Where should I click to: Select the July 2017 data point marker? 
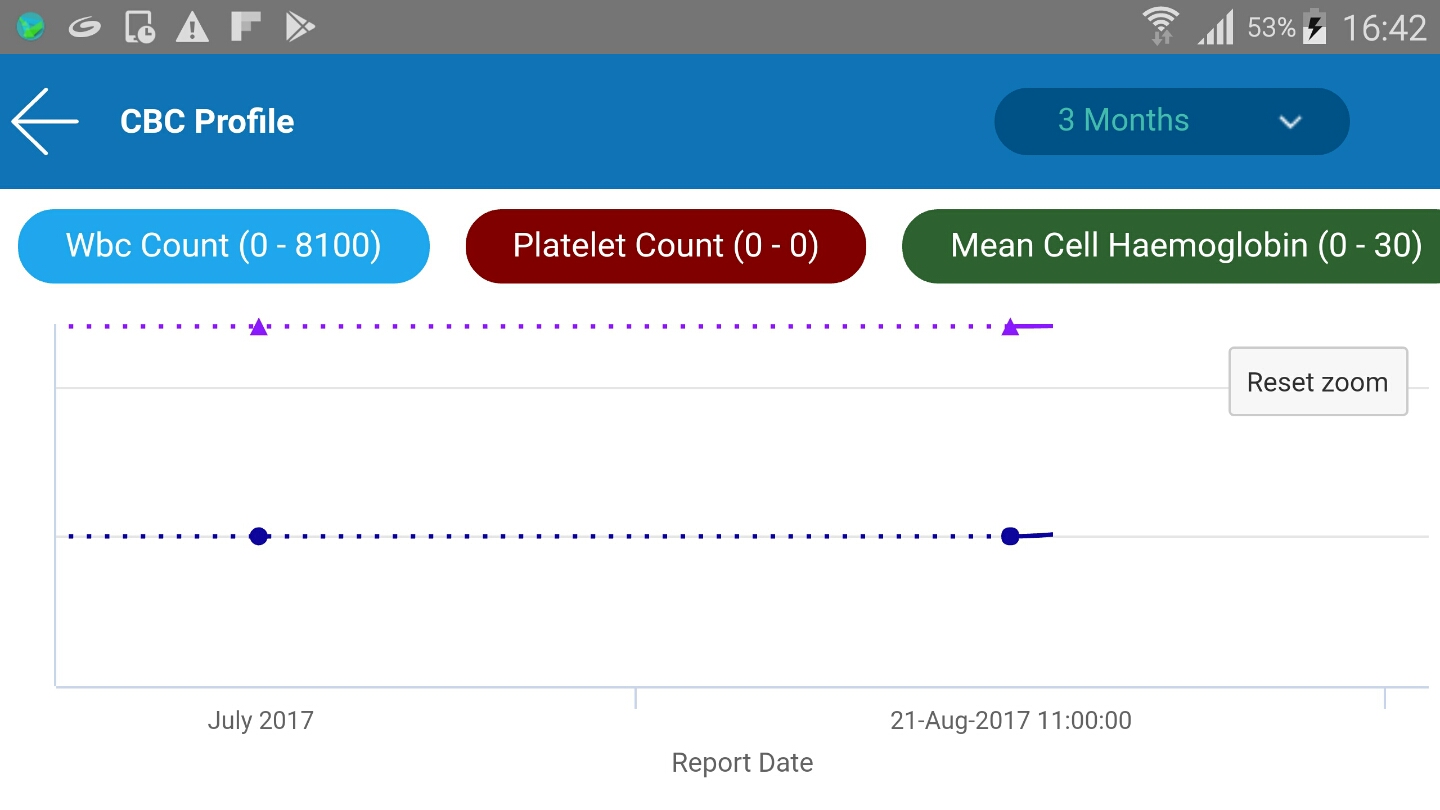(x=258, y=536)
